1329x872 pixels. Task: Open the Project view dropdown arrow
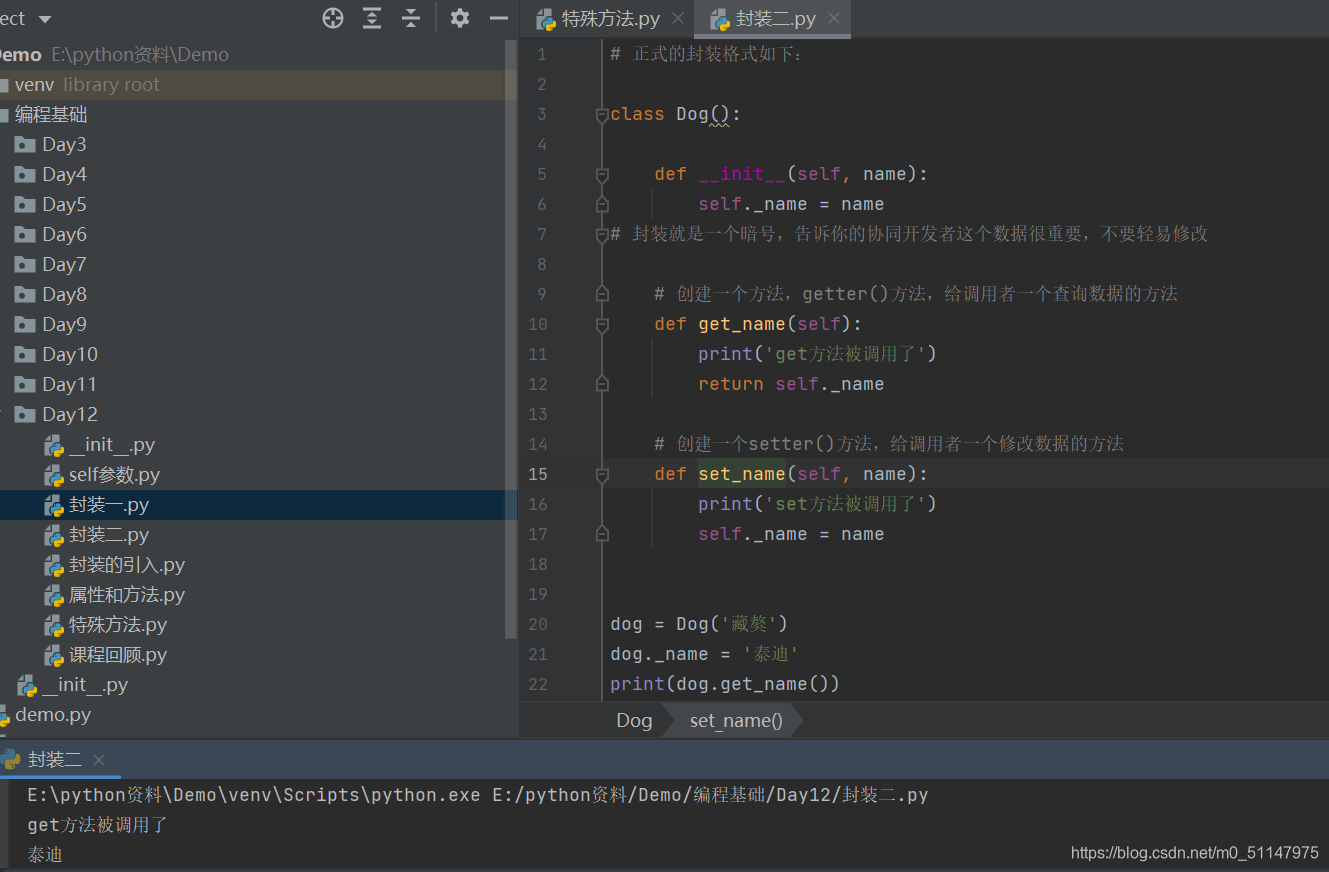tap(44, 19)
